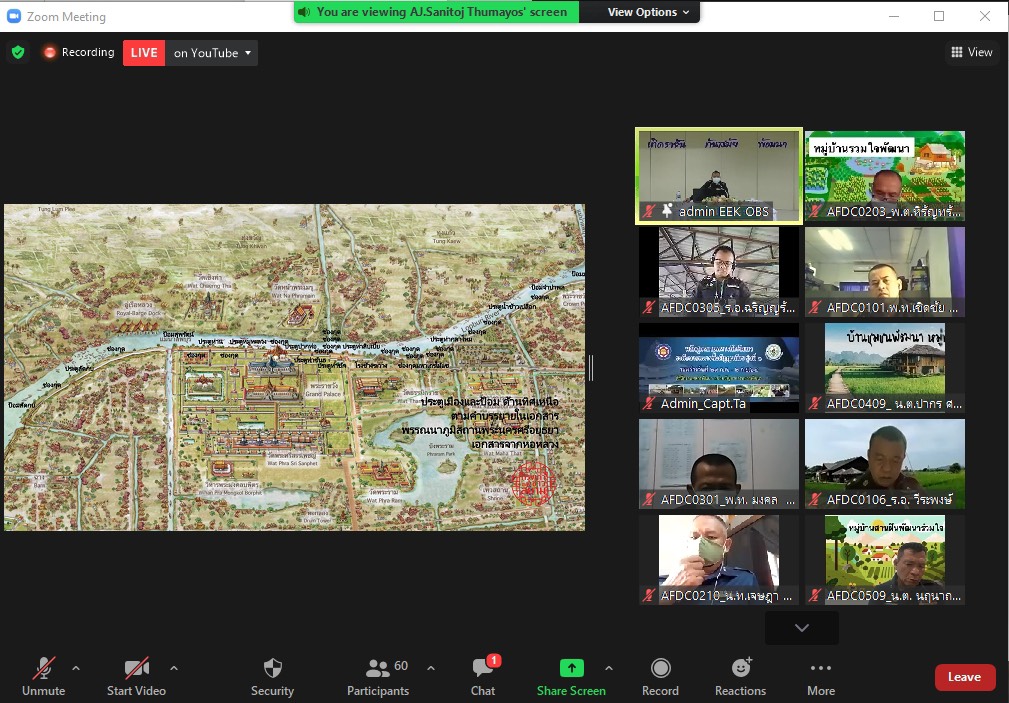Click muted mic icon on Admin_Capt.Ta tile
The image size is (1009, 703).
point(649,403)
